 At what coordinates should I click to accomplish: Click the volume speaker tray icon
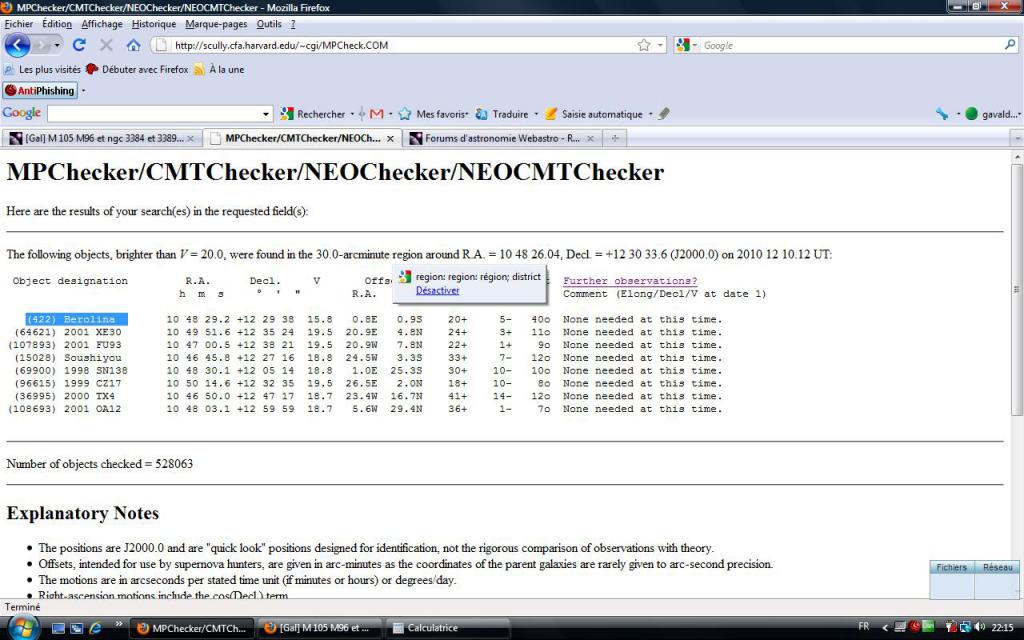pyautogui.click(x=980, y=627)
